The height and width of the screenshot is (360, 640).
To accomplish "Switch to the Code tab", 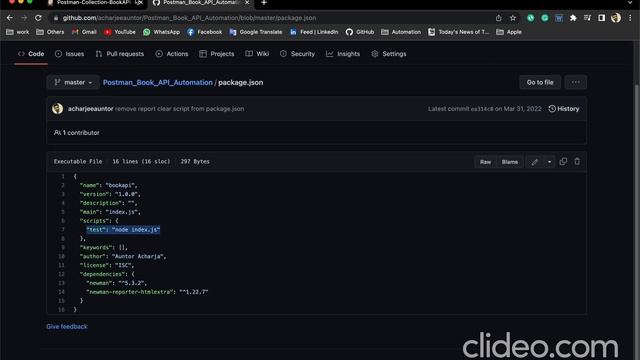I will pos(31,54).
